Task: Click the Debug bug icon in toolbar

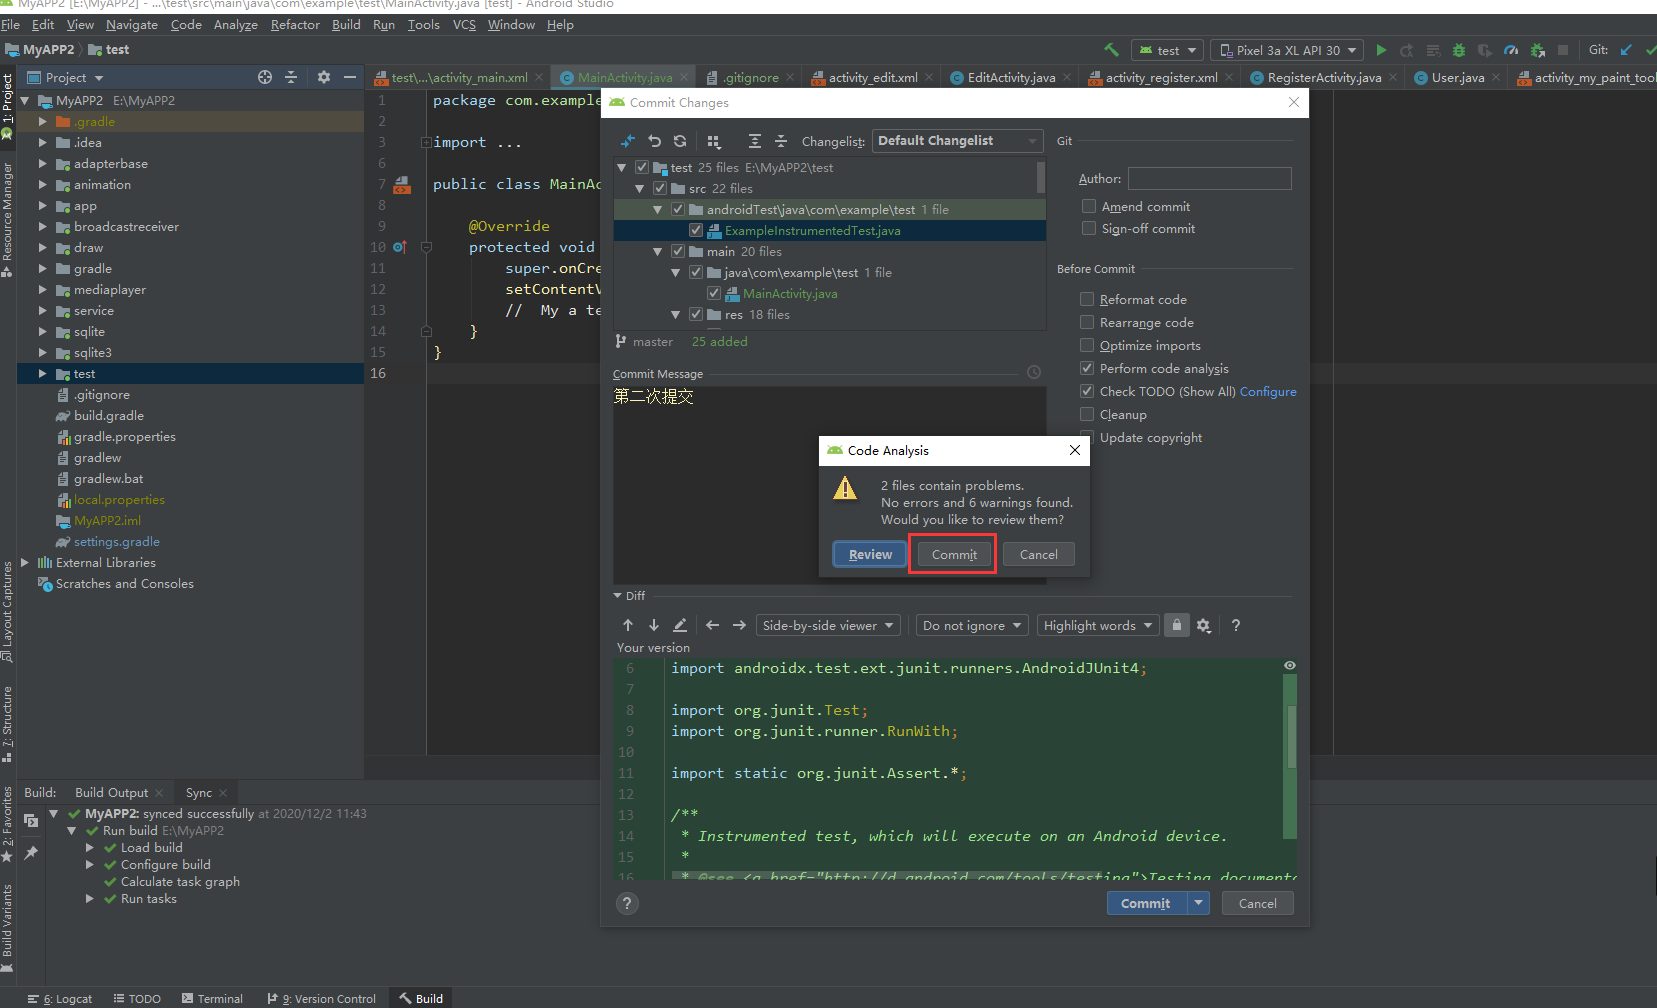Action: pos(1459,50)
